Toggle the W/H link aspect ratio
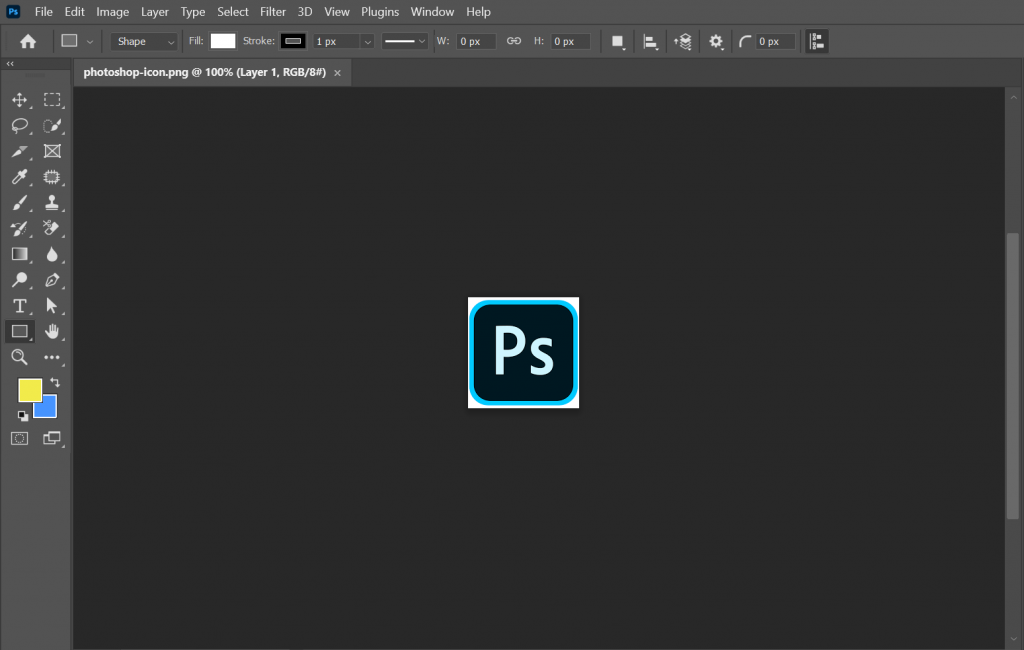1024x650 pixels. [514, 41]
